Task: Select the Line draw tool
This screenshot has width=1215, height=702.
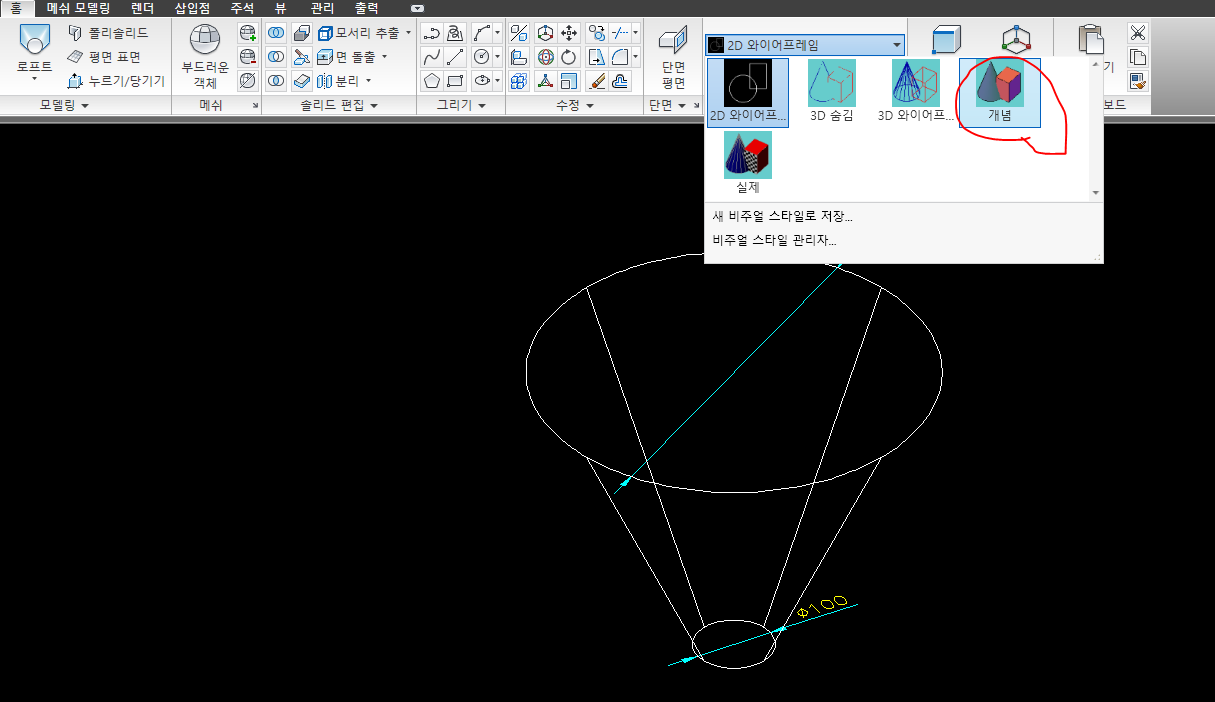Action: pyautogui.click(x=456, y=57)
